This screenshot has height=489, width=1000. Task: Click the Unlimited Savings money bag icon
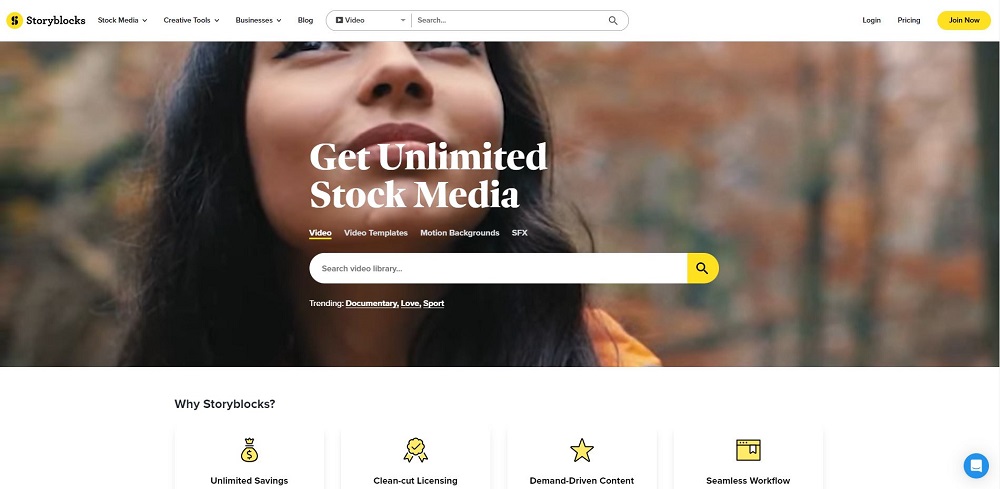(249, 450)
